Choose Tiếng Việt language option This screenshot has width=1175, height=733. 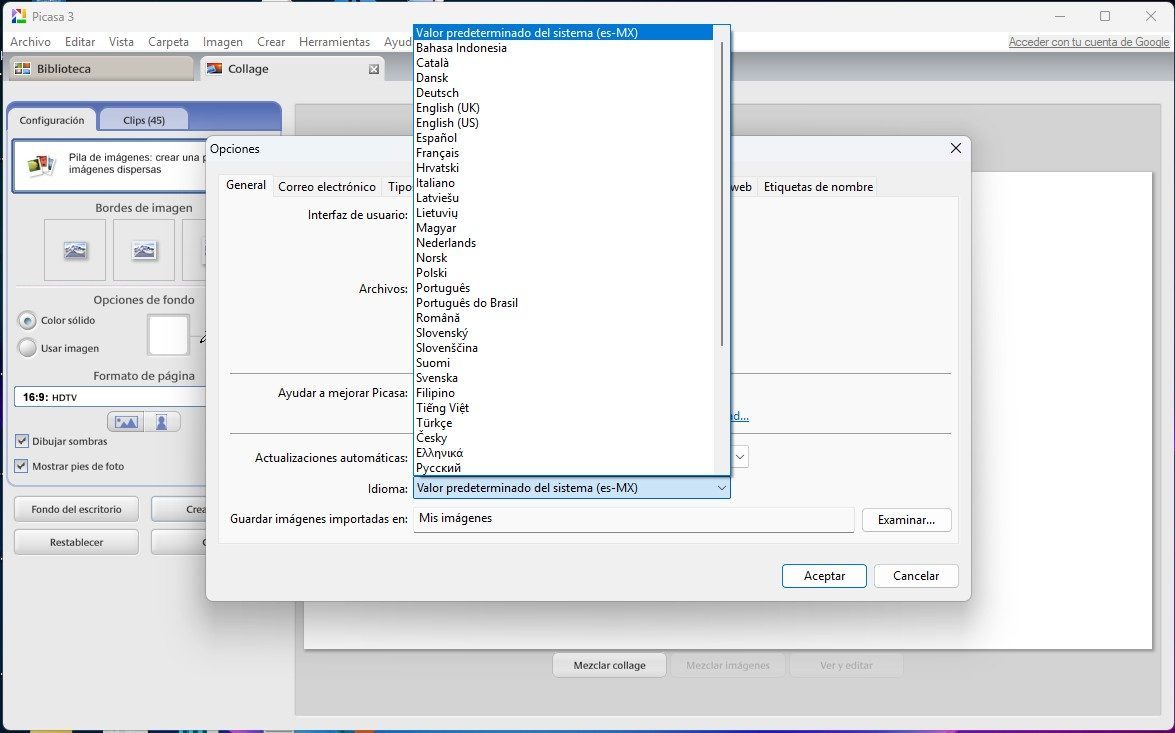[564, 408]
